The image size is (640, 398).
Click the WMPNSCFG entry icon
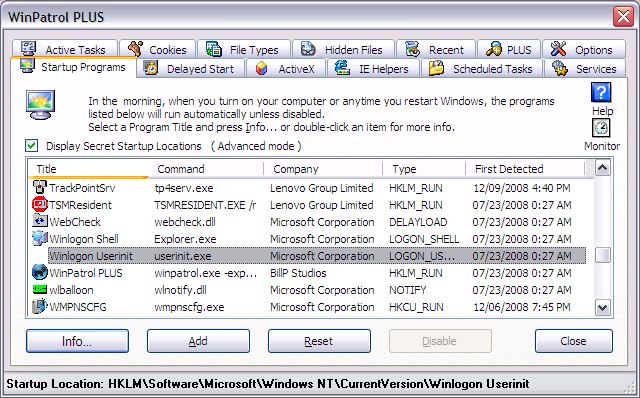coord(40,307)
